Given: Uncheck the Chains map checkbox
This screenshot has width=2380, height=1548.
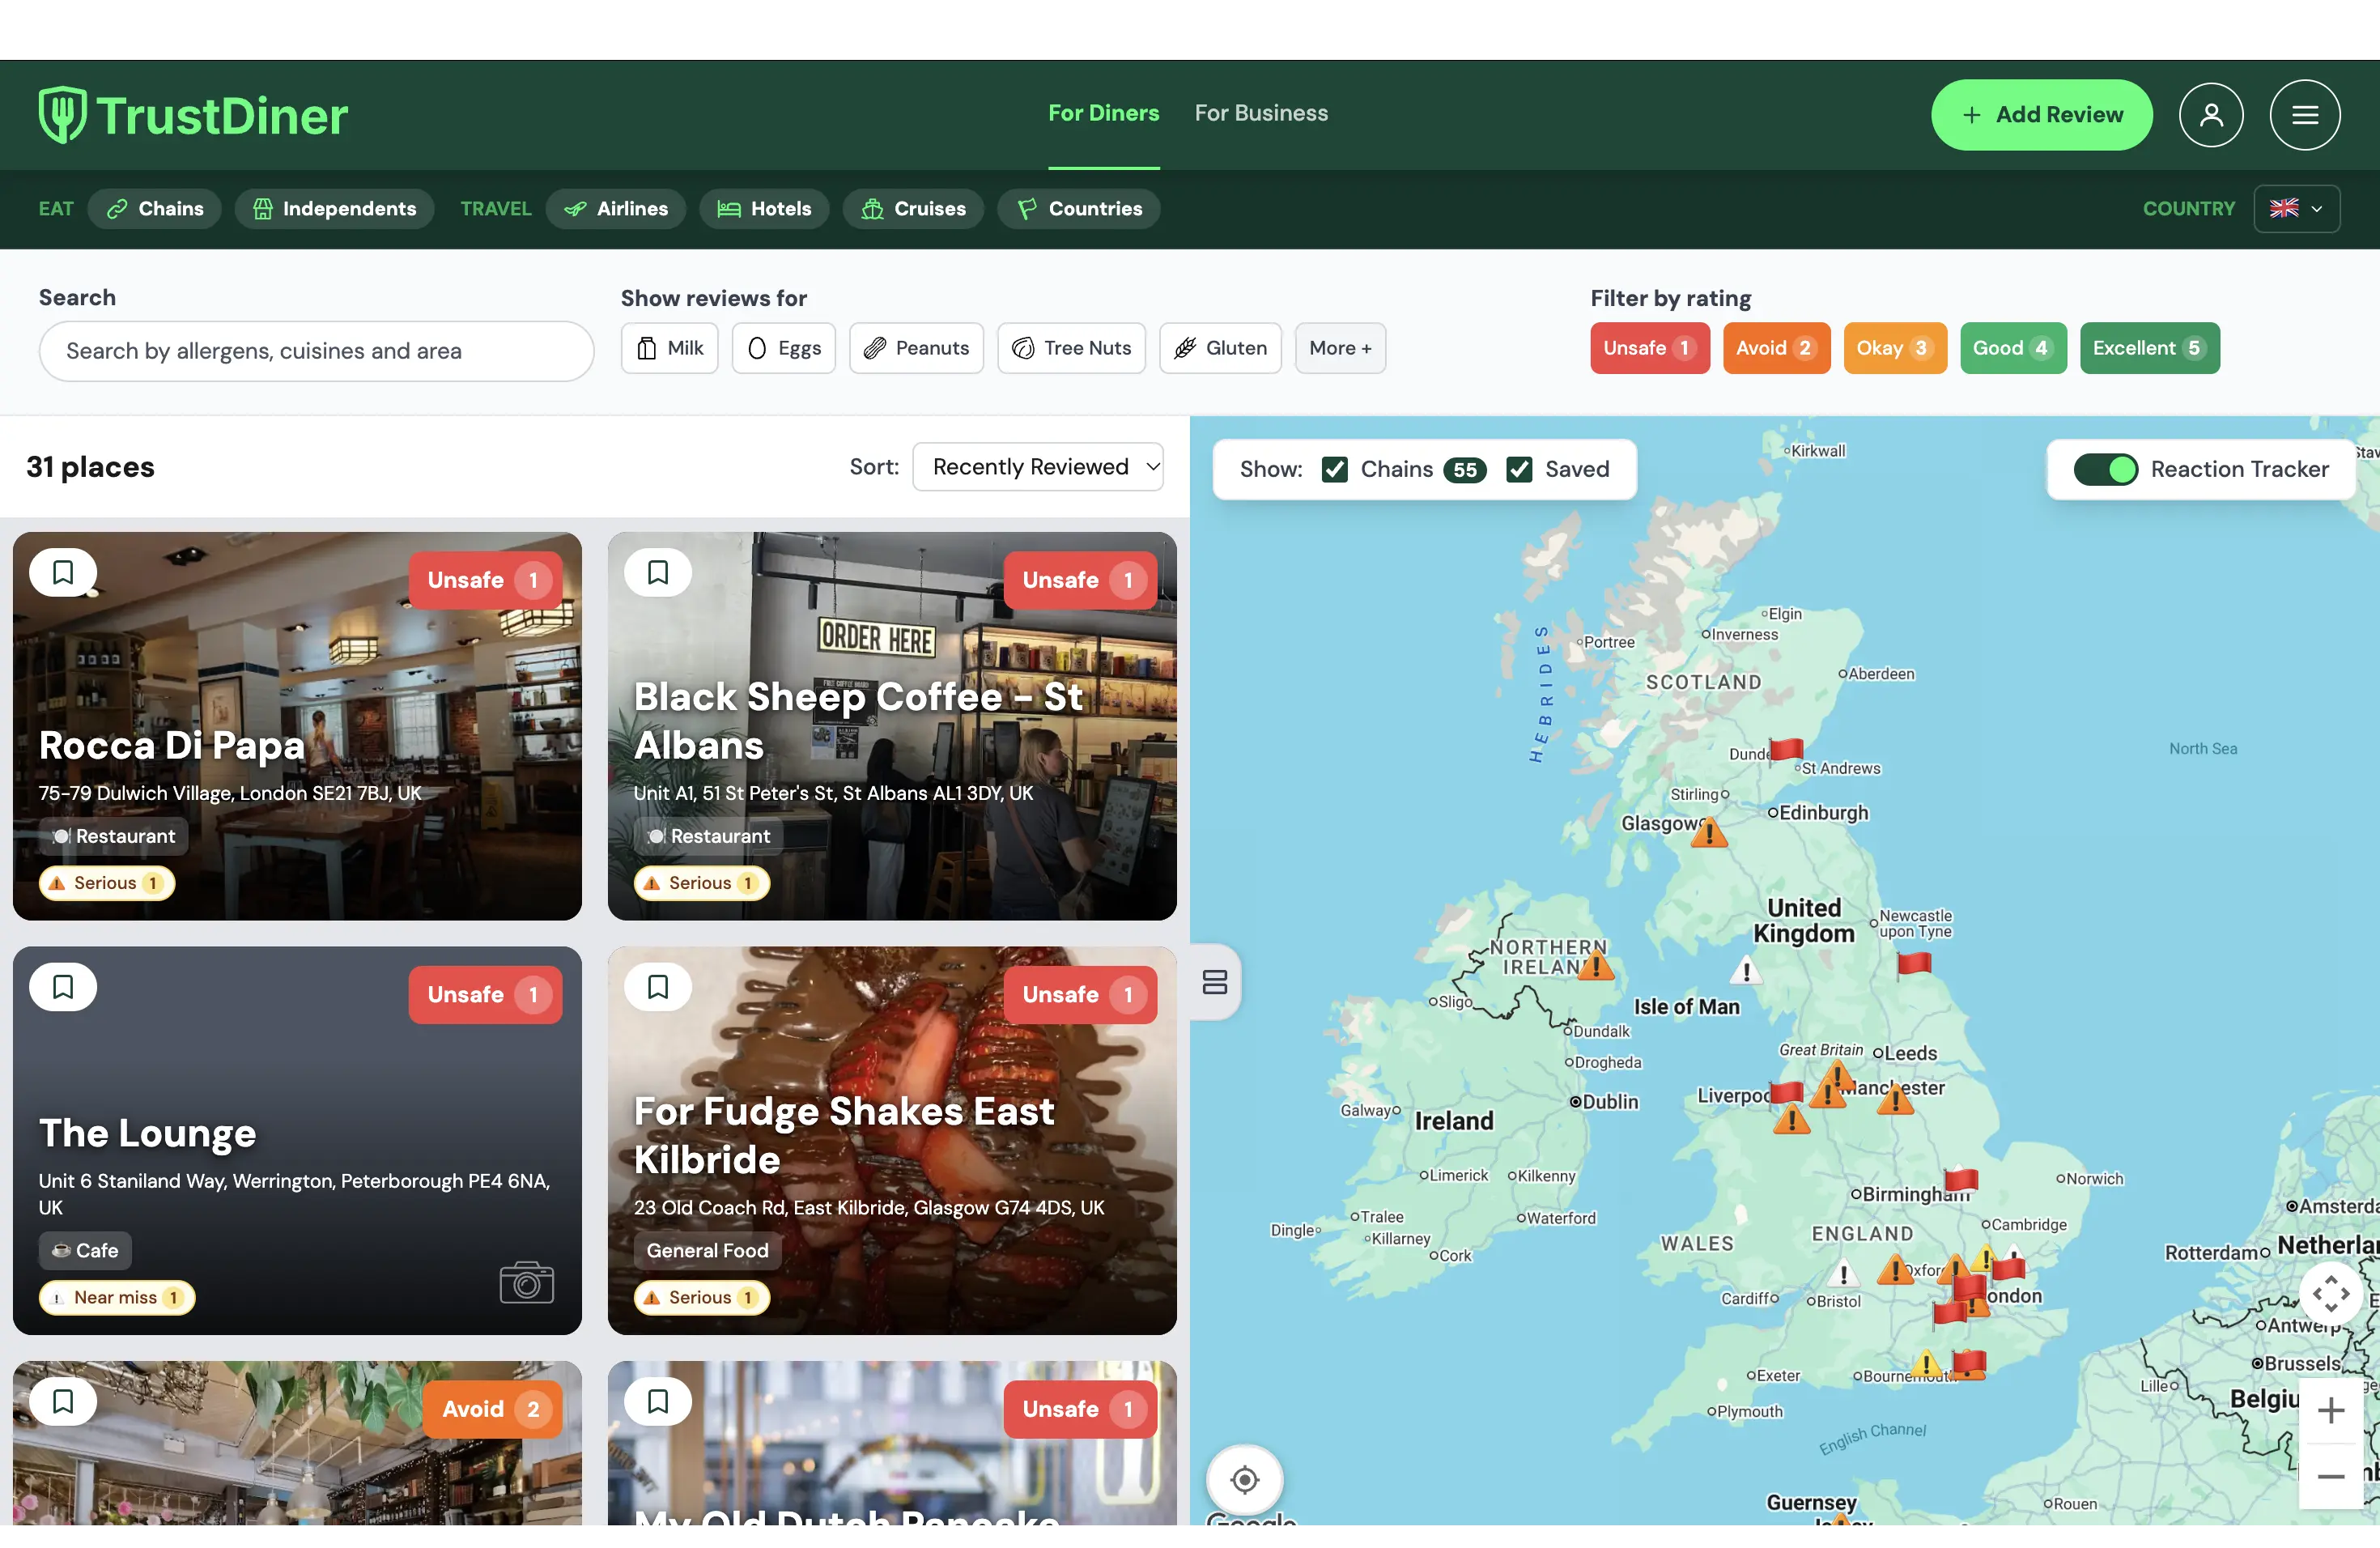Looking at the screenshot, I should [x=1335, y=469].
